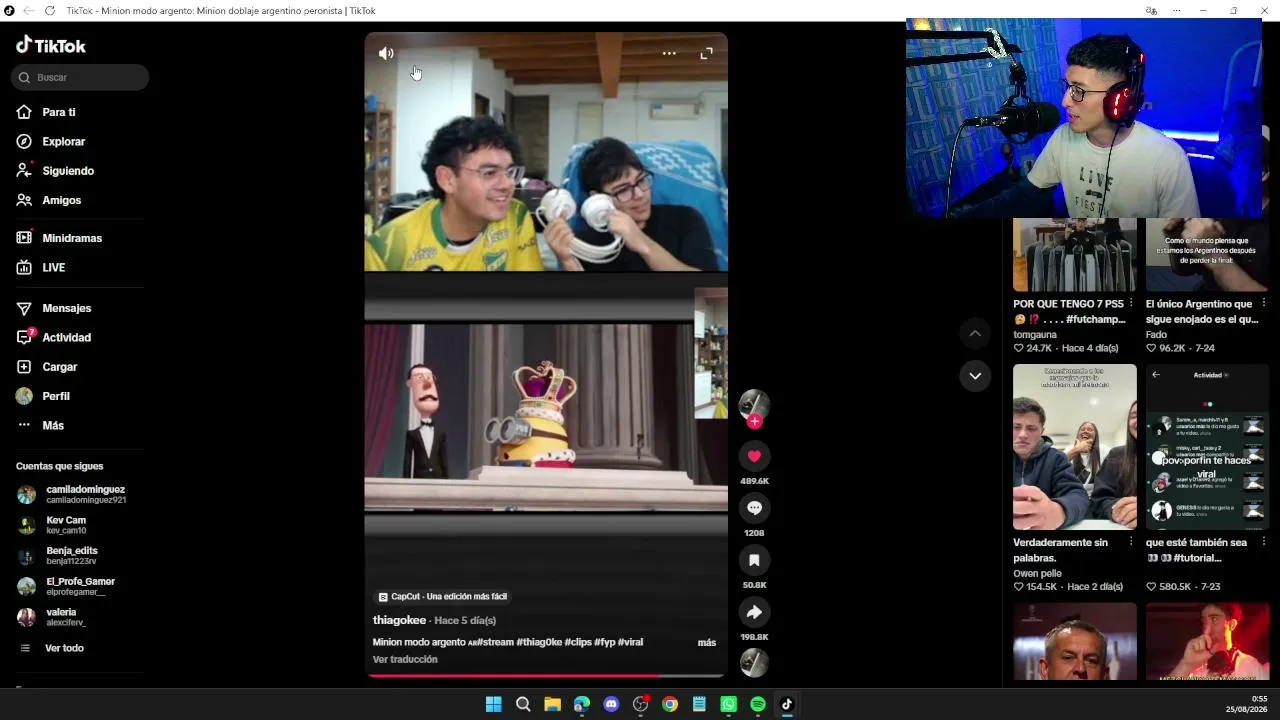Launch Microsoft Edge from the taskbar
Screen dimensions: 1280x720
point(582,704)
